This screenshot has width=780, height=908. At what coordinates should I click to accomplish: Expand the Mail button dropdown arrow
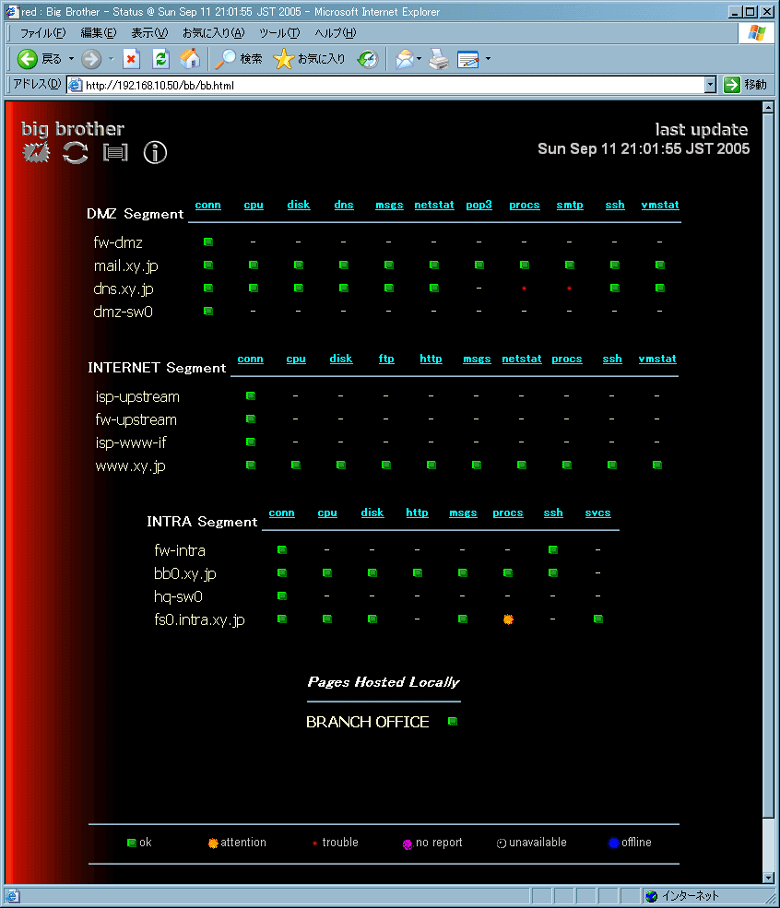tap(419, 58)
